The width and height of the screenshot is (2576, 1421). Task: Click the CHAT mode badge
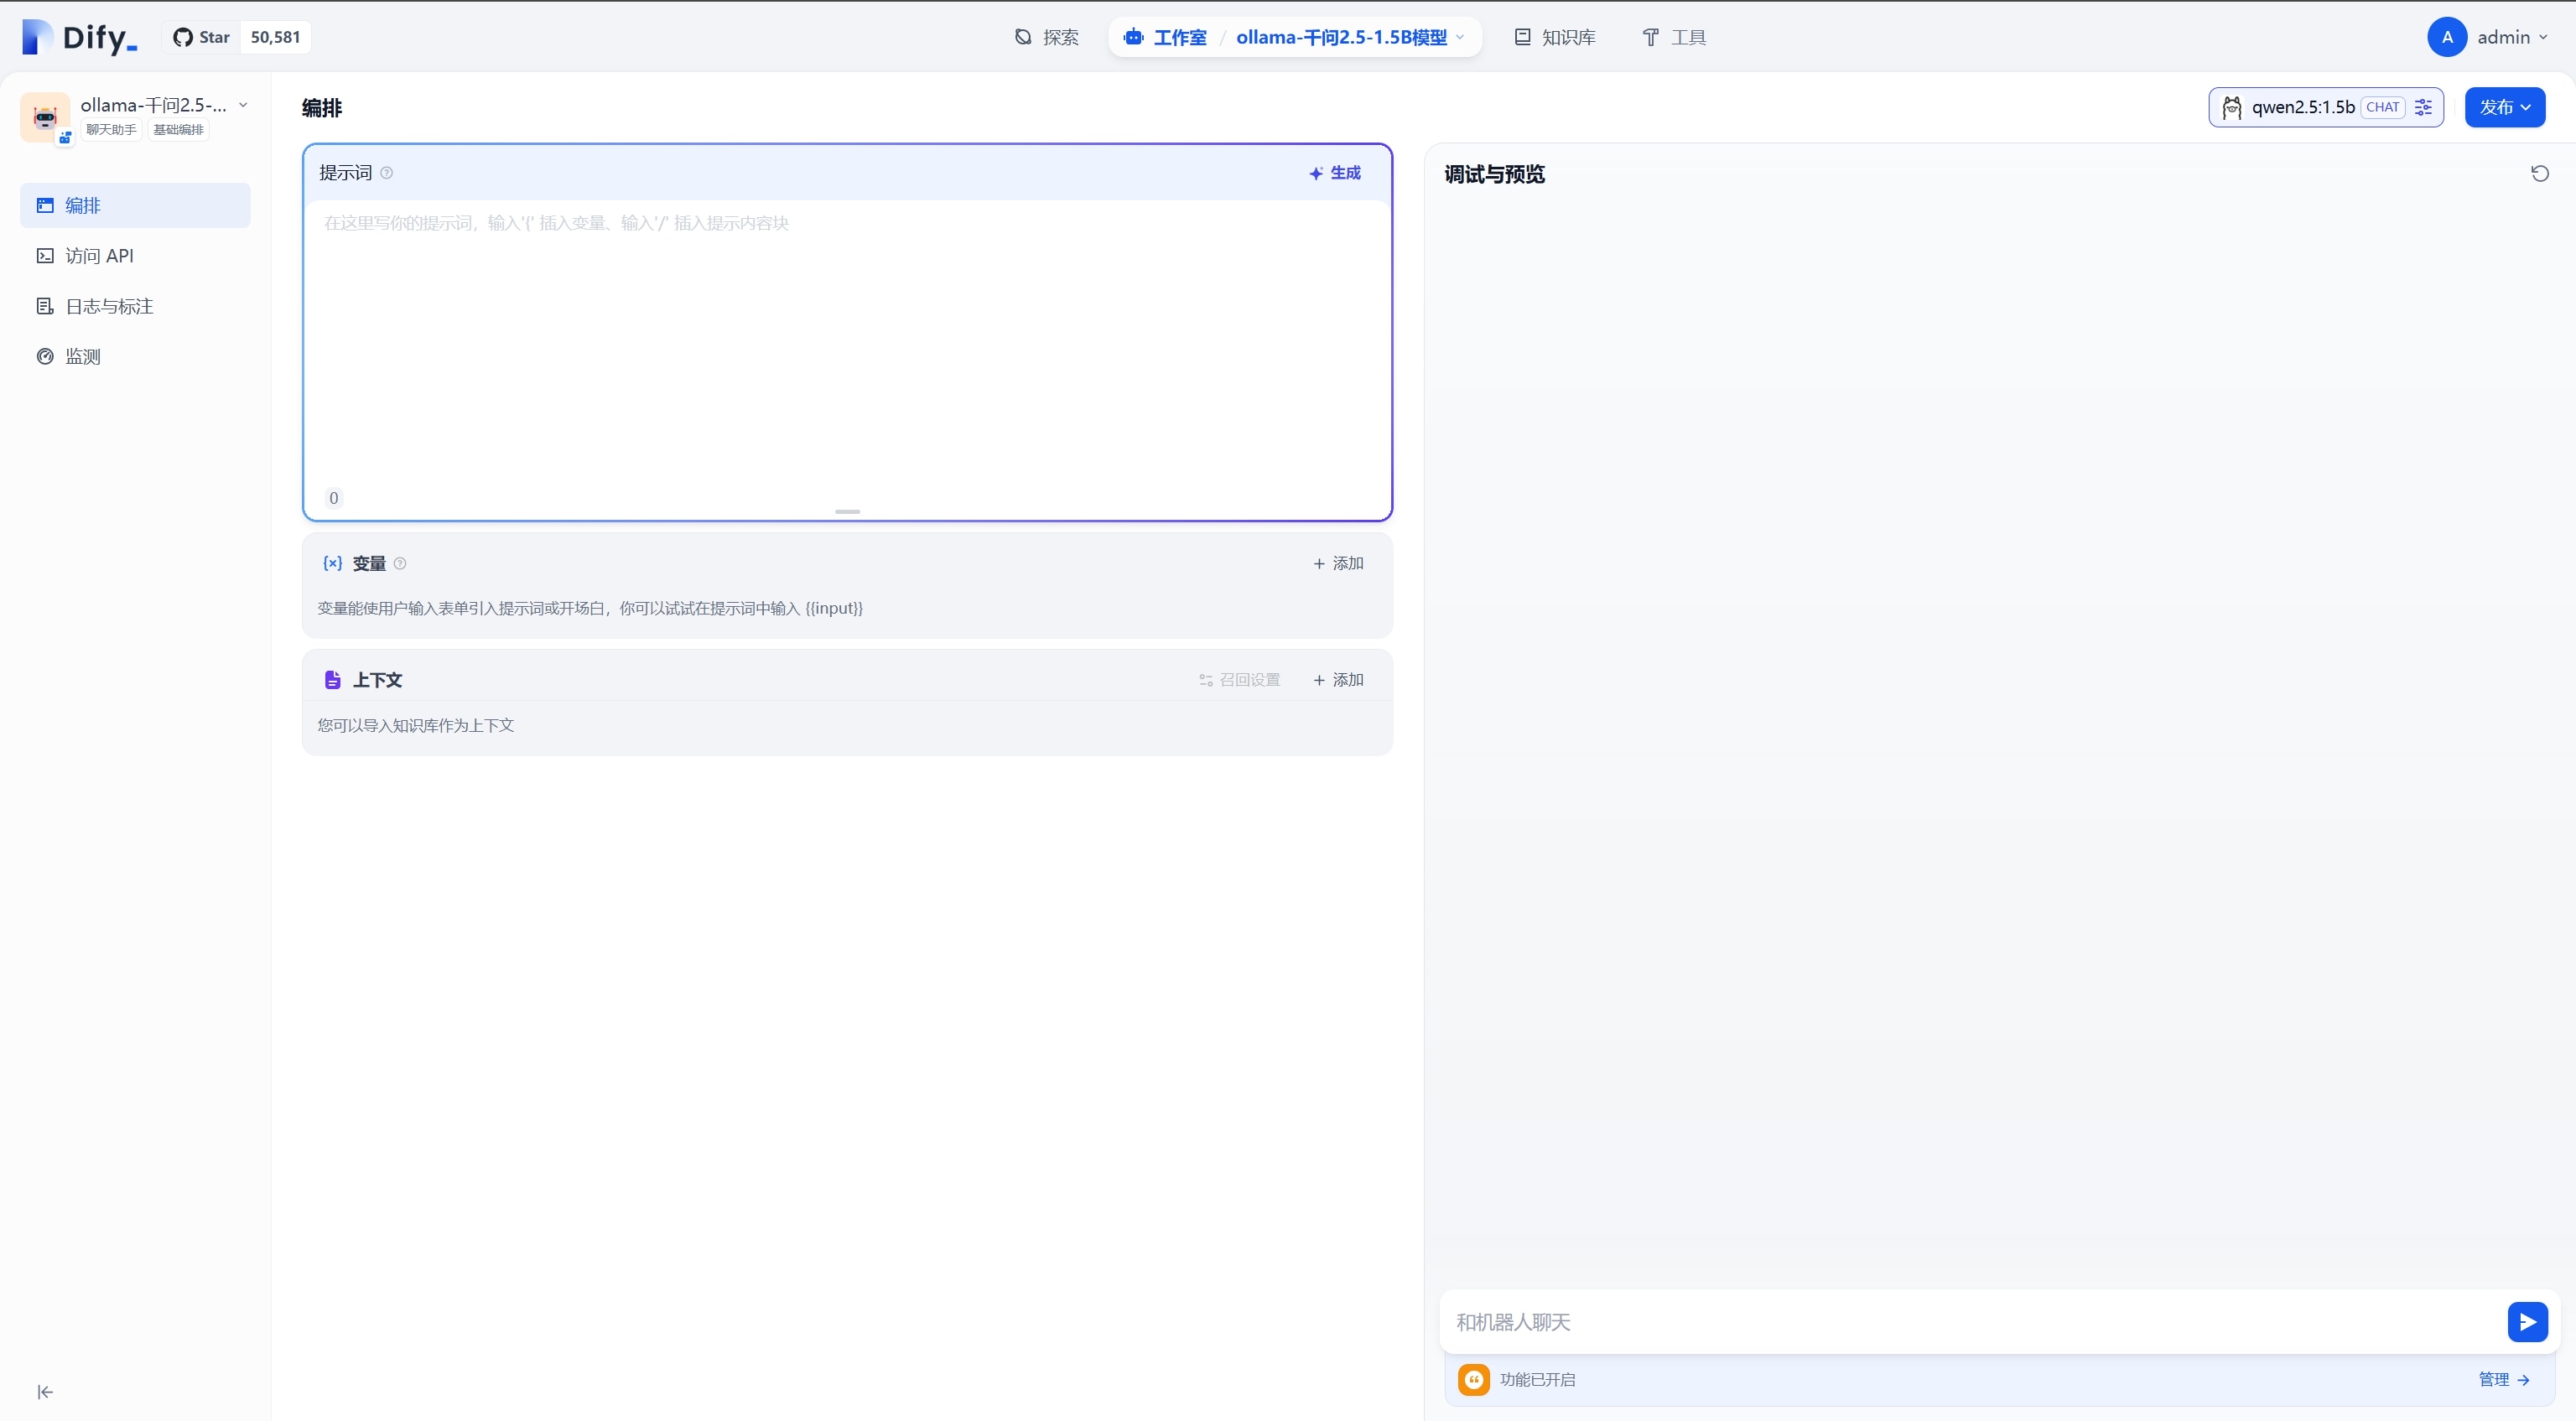point(2383,107)
